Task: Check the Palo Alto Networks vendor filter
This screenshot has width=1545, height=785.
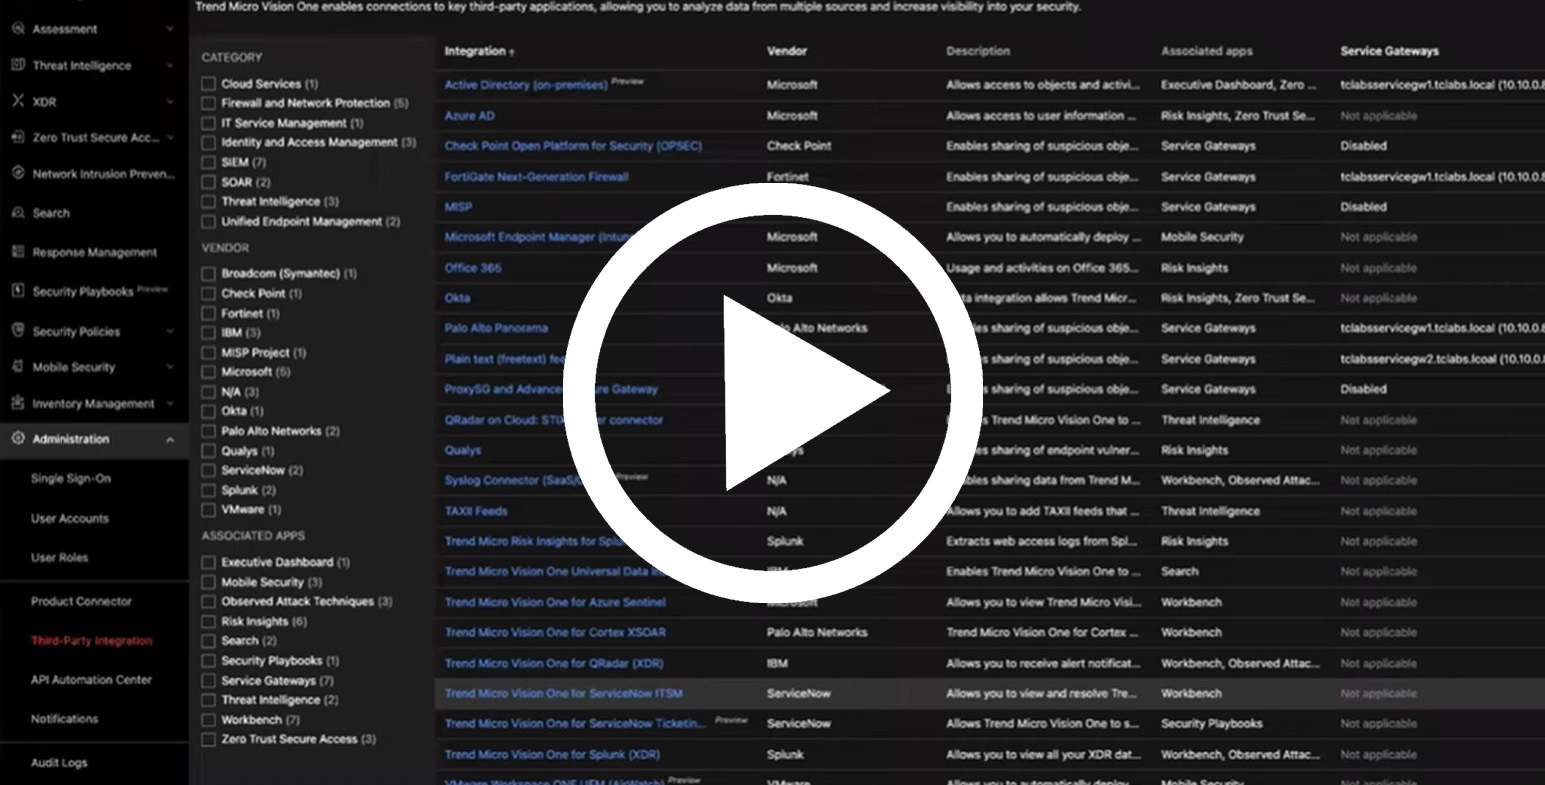Action: pos(208,431)
